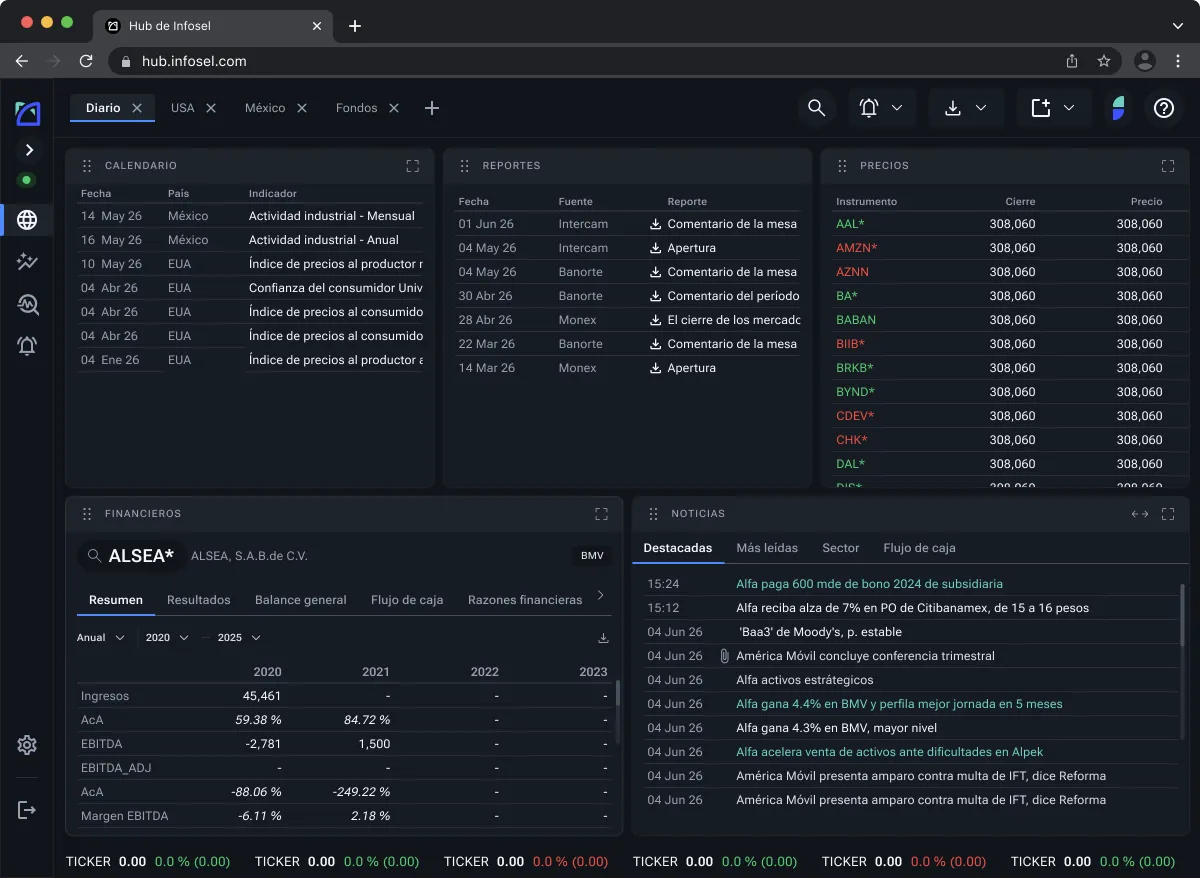Download Intercam Comentario de la mesa report
Image resolution: width=1200 pixels, height=880 pixels.
tap(656, 224)
